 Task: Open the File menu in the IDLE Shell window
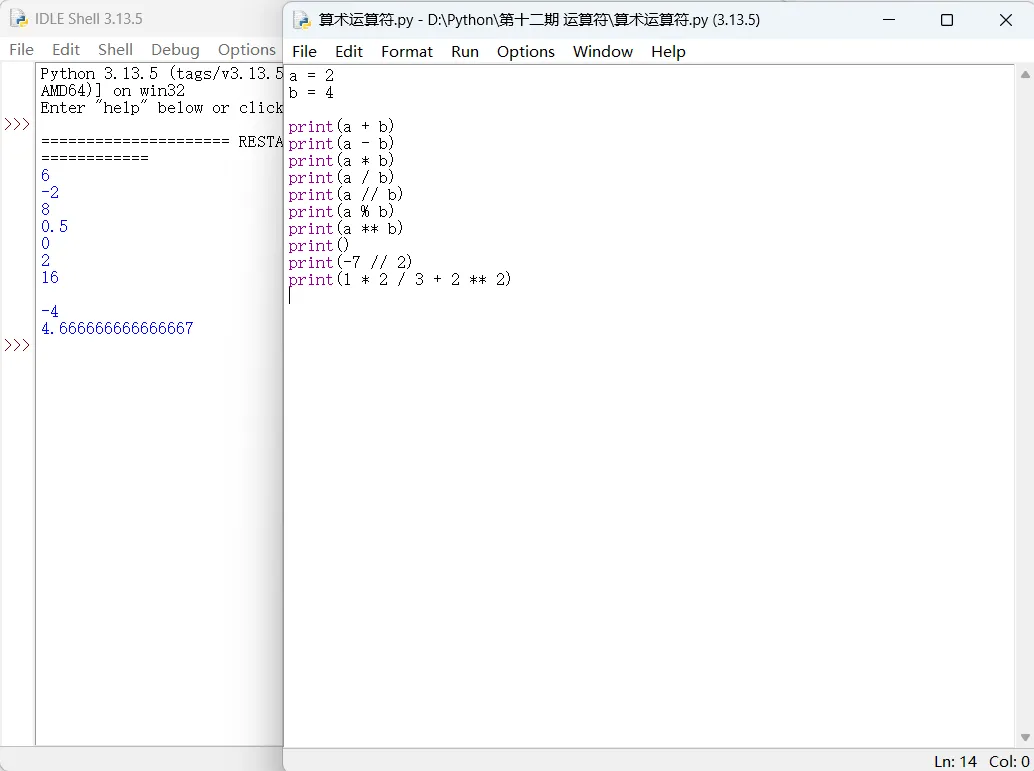(x=21, y=49)
